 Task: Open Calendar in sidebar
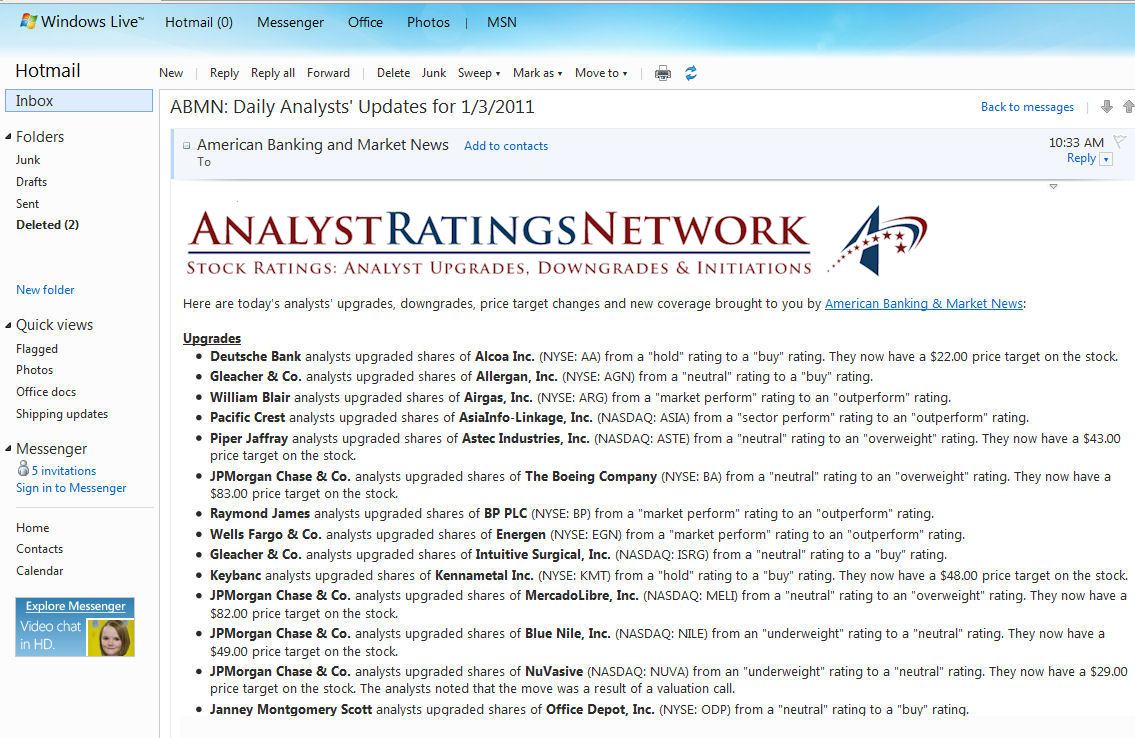click(x=39, y=571)
